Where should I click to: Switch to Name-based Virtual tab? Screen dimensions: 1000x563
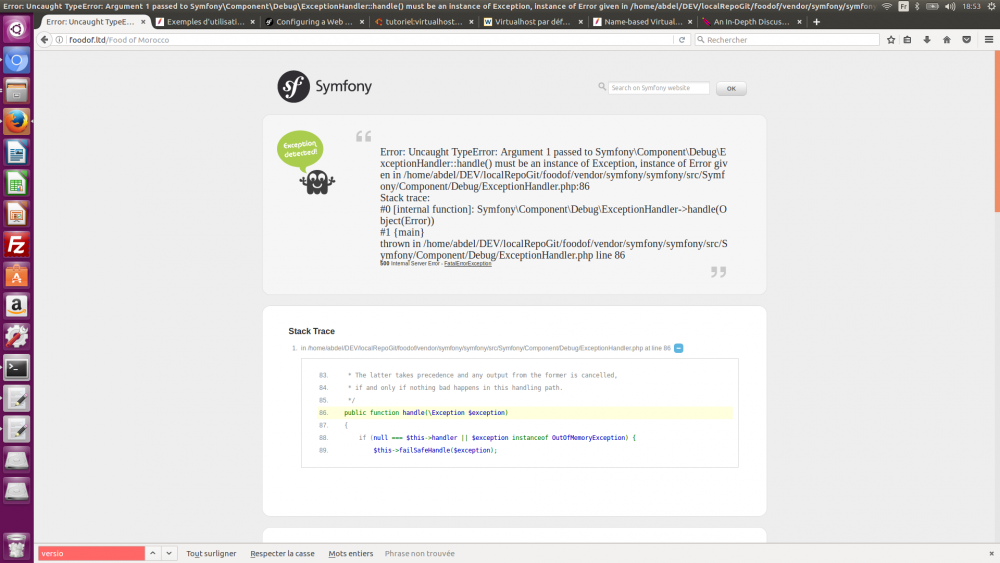pyautogui.click(x=642, y=22)
